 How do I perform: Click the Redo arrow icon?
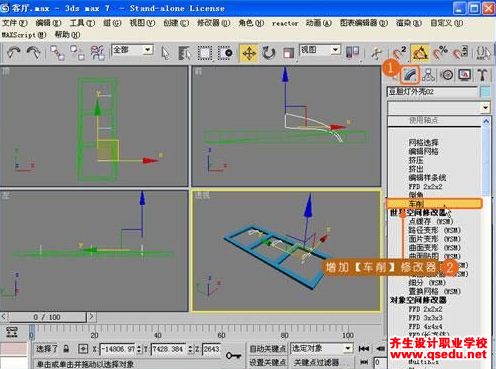point(33,53)
